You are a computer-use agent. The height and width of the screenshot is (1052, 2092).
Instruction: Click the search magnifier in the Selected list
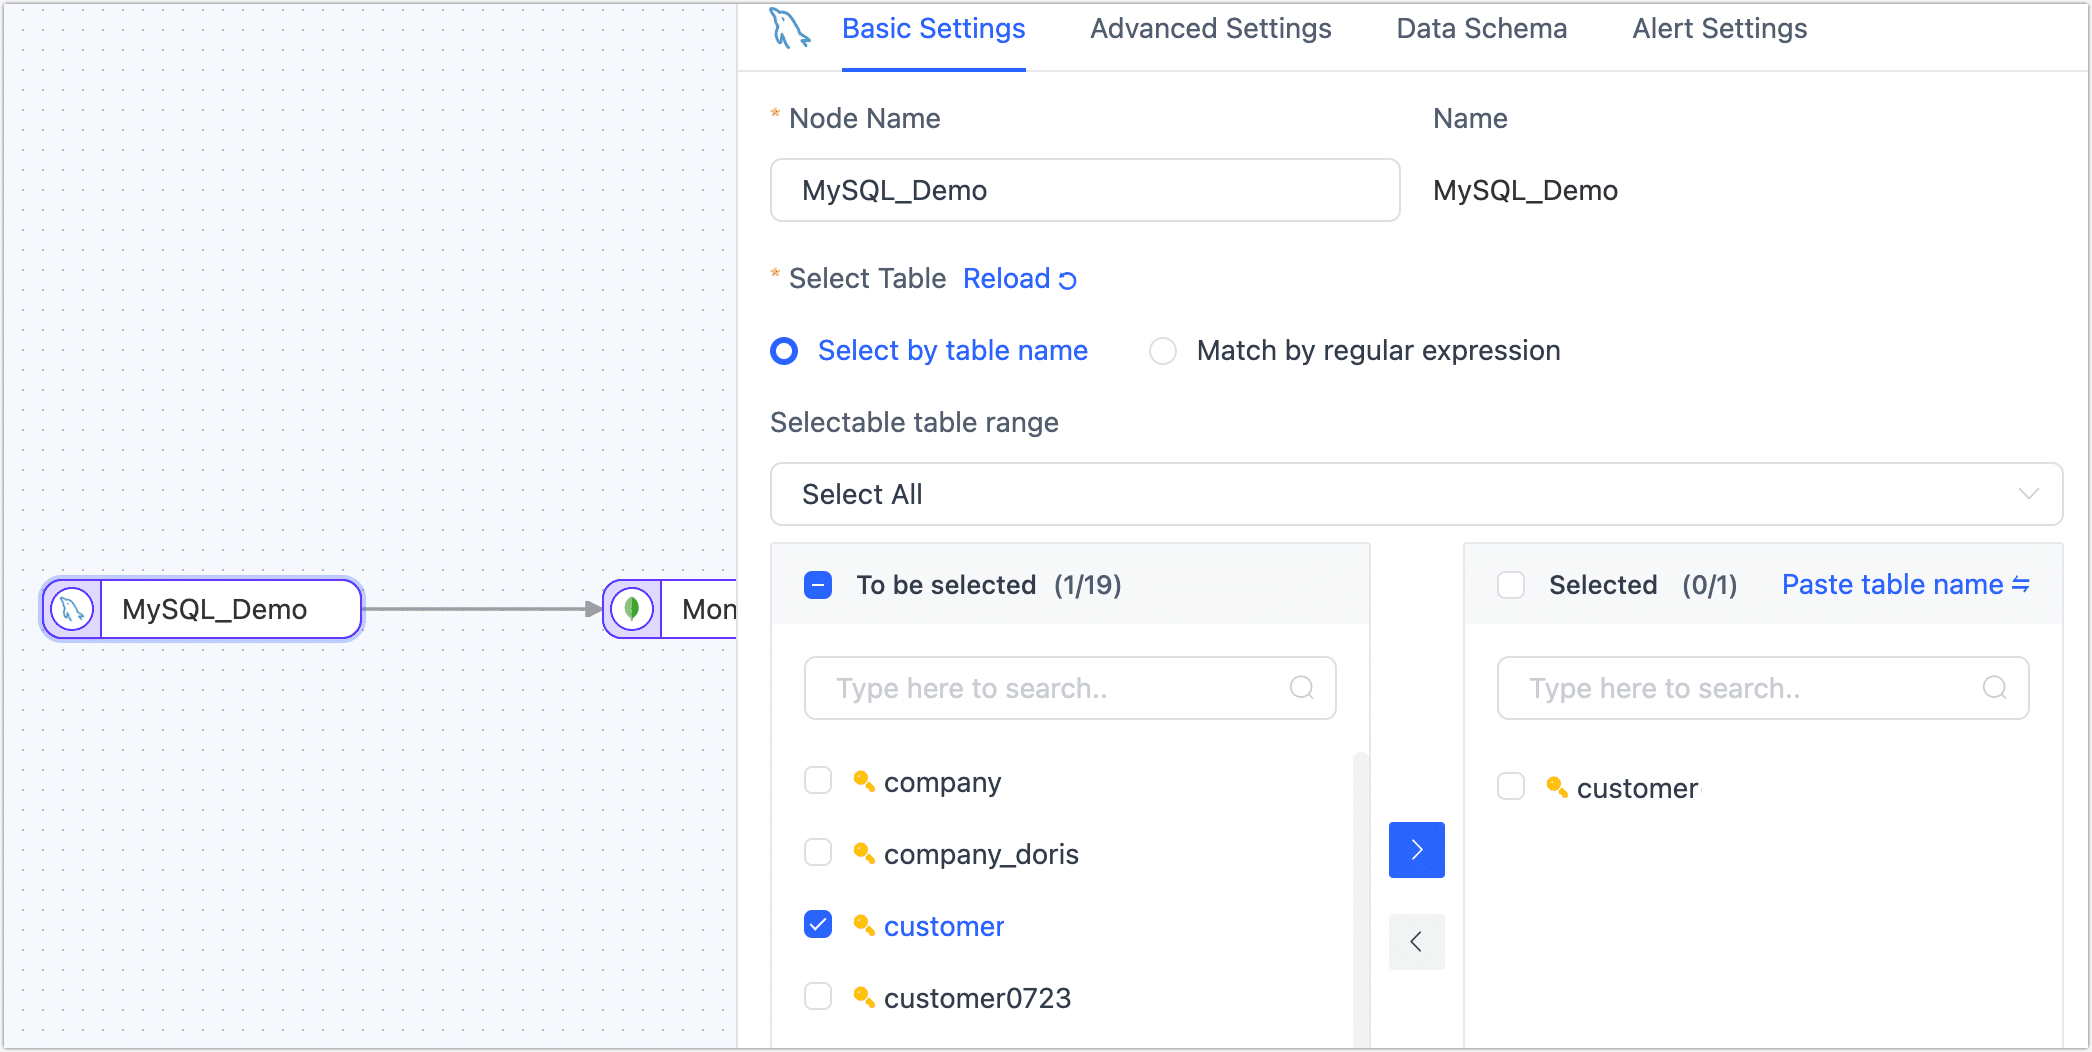pos(1994,688)
